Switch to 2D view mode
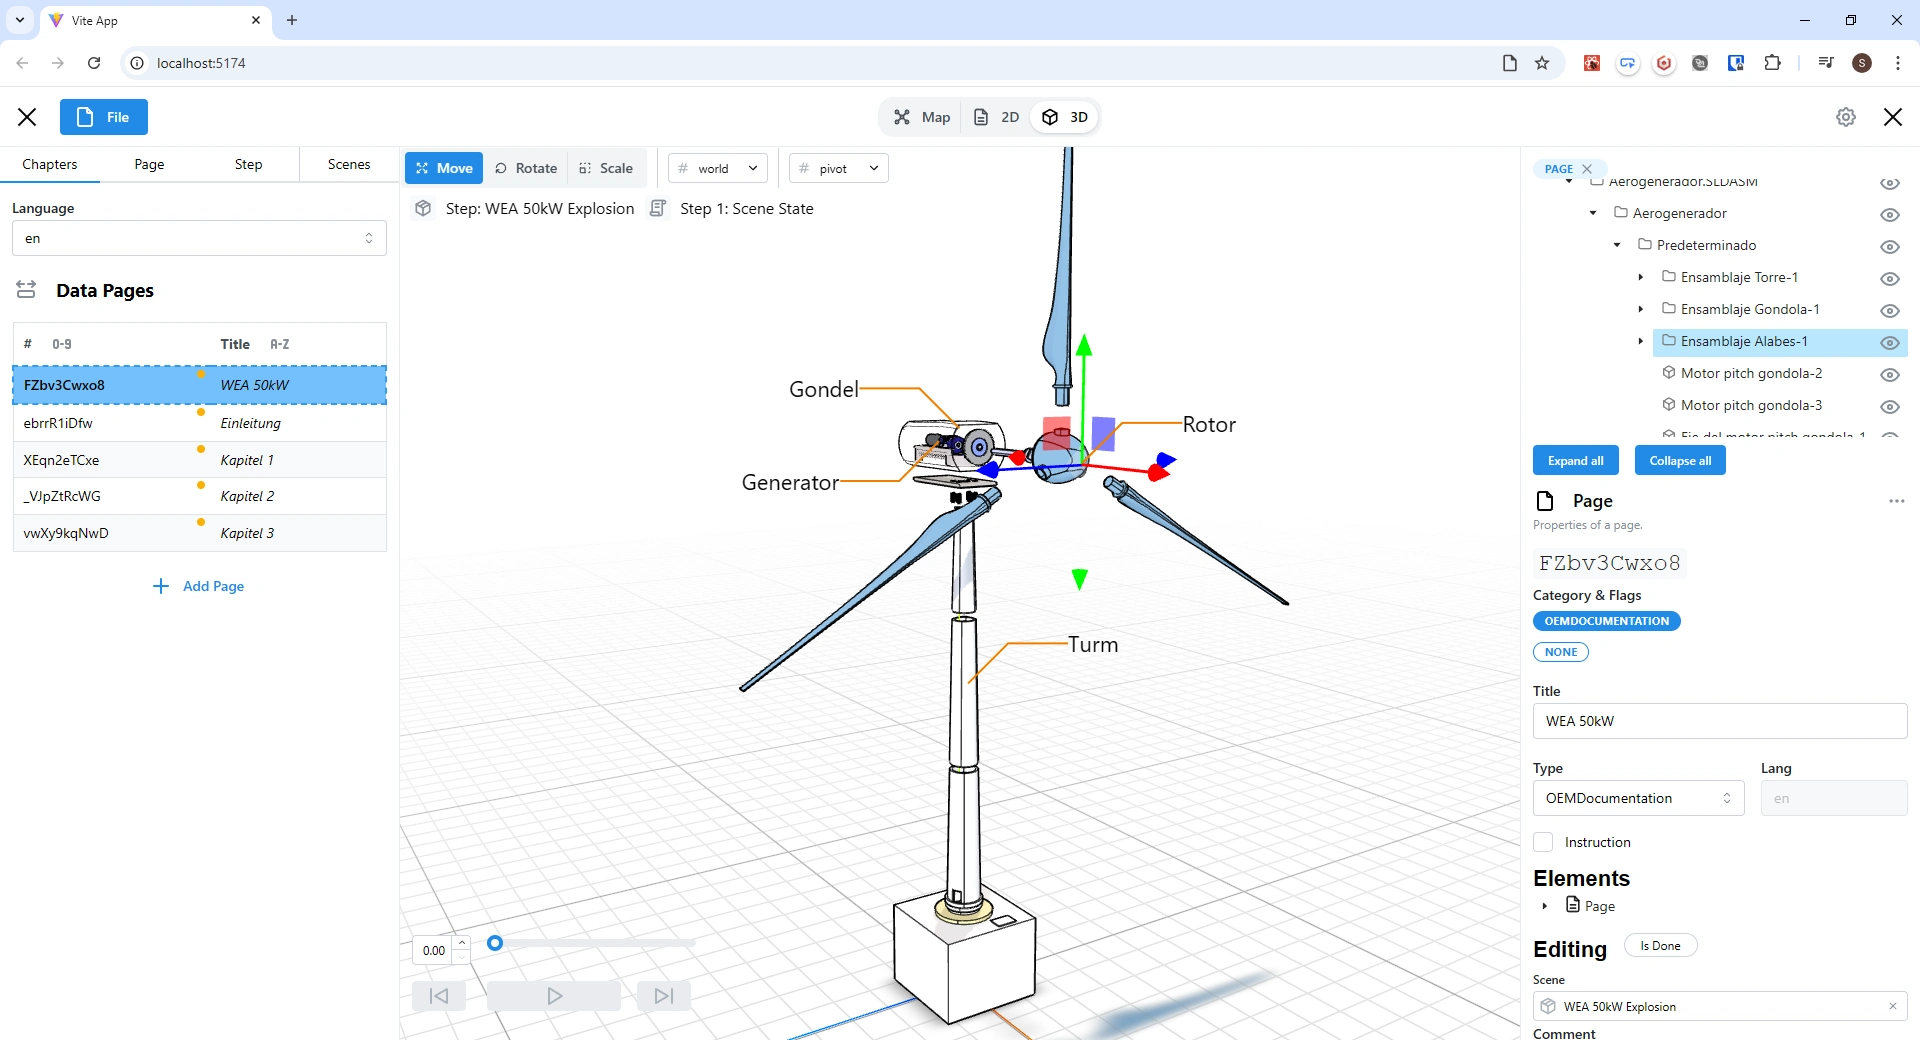Image resolution: width=1920 pixels, height=1040 pixels. point(996,117)
